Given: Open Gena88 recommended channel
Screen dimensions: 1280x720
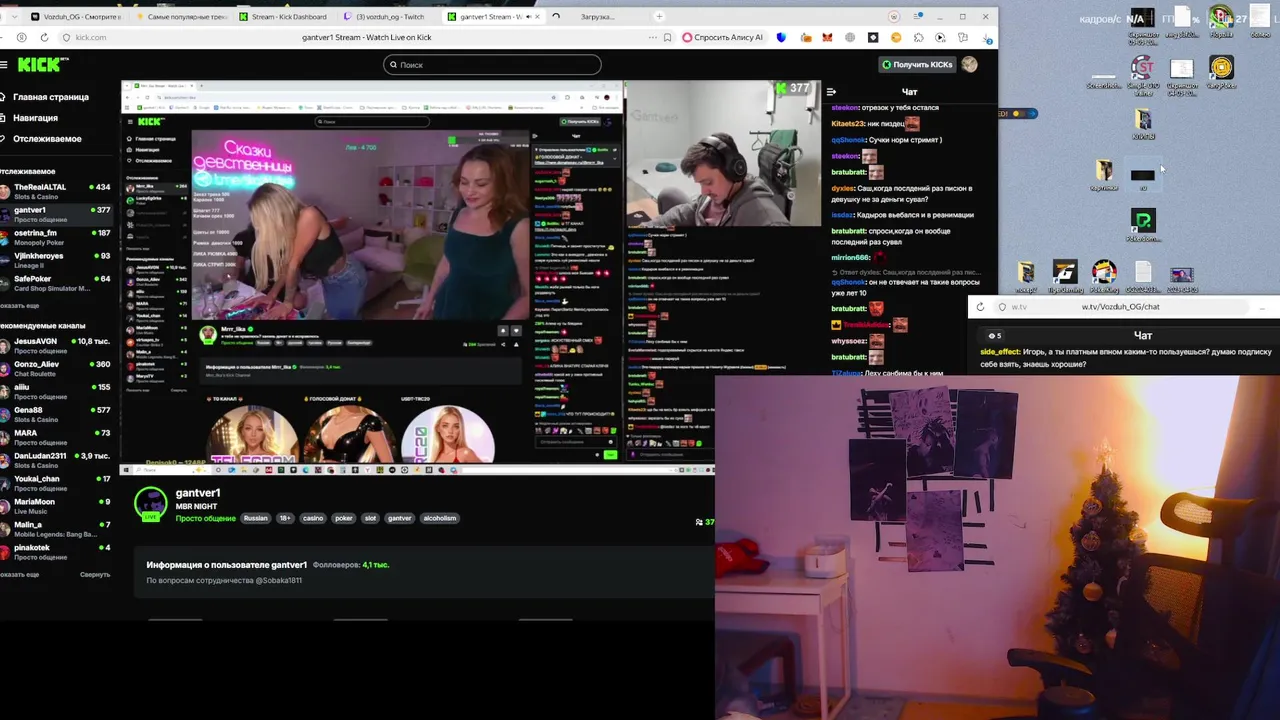Looking at the screenshot, I should click(56, 415).
